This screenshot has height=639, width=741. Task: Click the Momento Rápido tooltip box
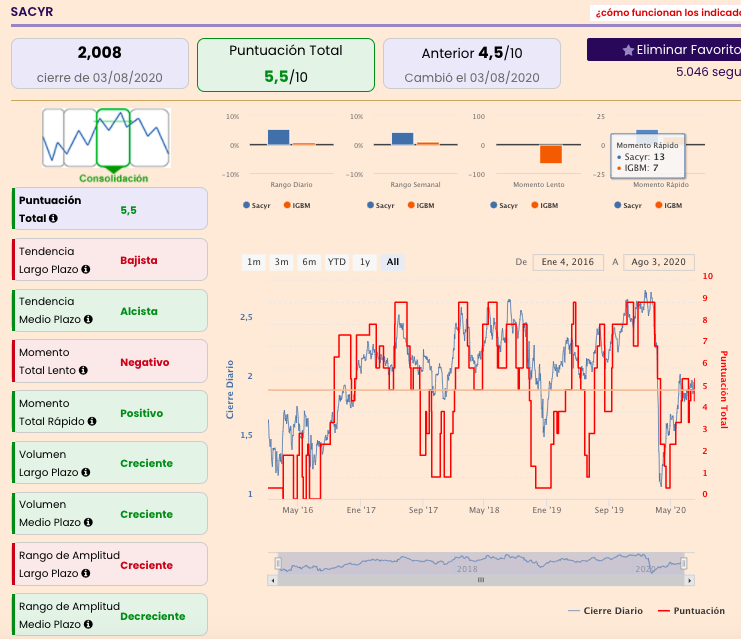click(x=647, y=156)
